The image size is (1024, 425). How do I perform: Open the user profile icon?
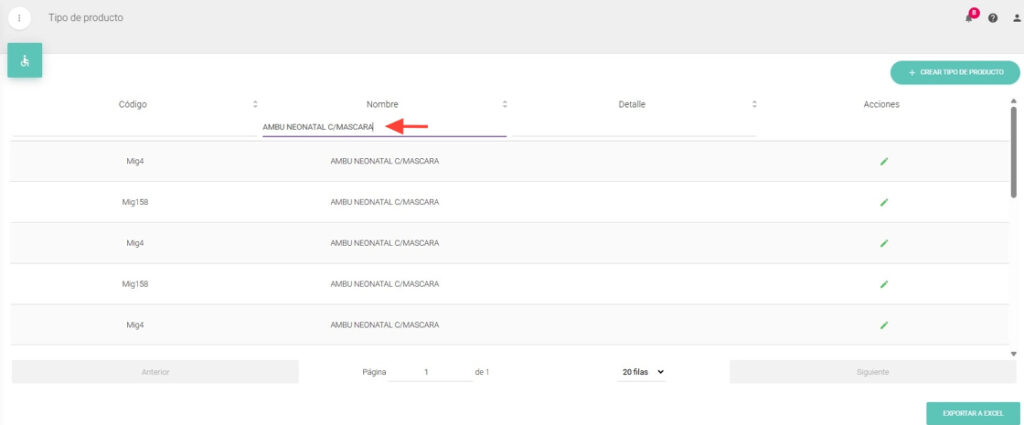click(x=1016, y=18)
